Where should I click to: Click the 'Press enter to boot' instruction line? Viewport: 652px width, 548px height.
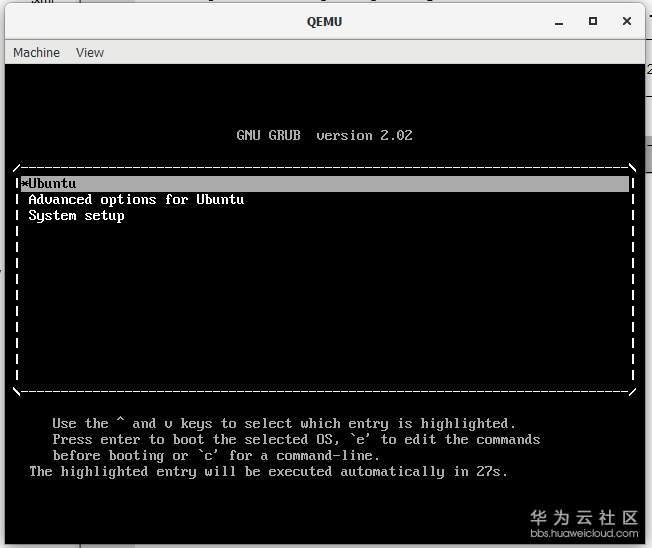296,440
